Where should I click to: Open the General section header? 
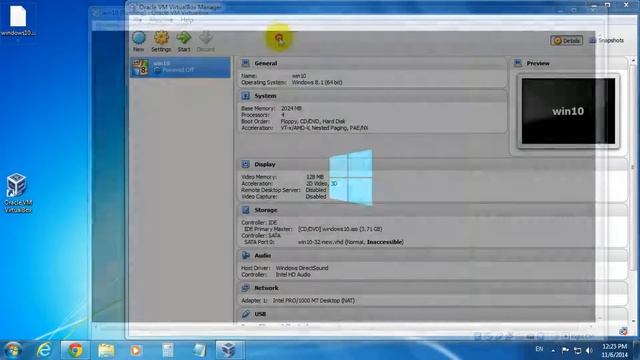click(266, 63)
